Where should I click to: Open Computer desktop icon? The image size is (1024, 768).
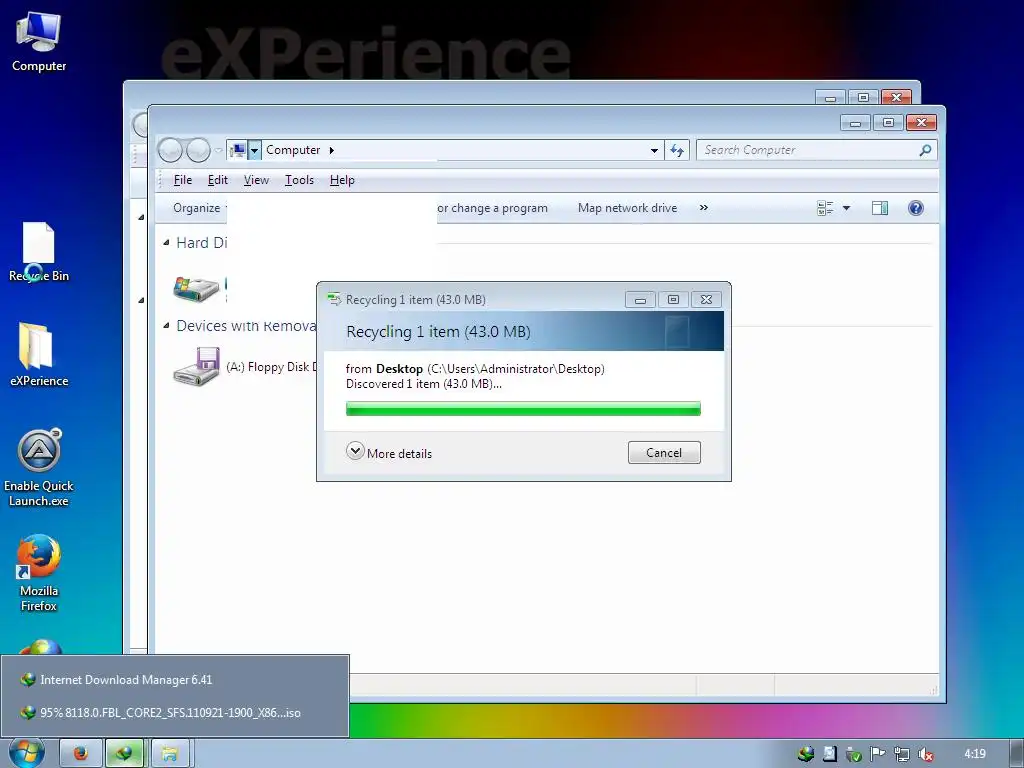pyautogui.click(x=39, y=41)
